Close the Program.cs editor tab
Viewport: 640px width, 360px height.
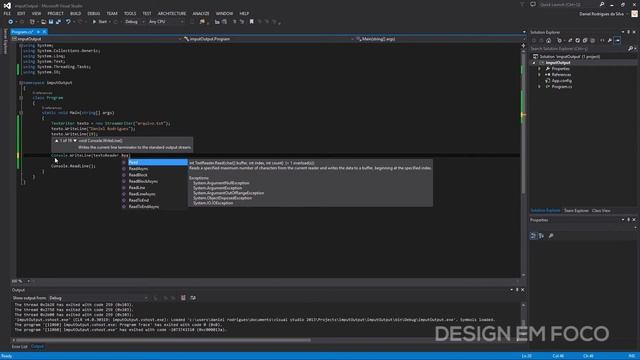point(44,32)
